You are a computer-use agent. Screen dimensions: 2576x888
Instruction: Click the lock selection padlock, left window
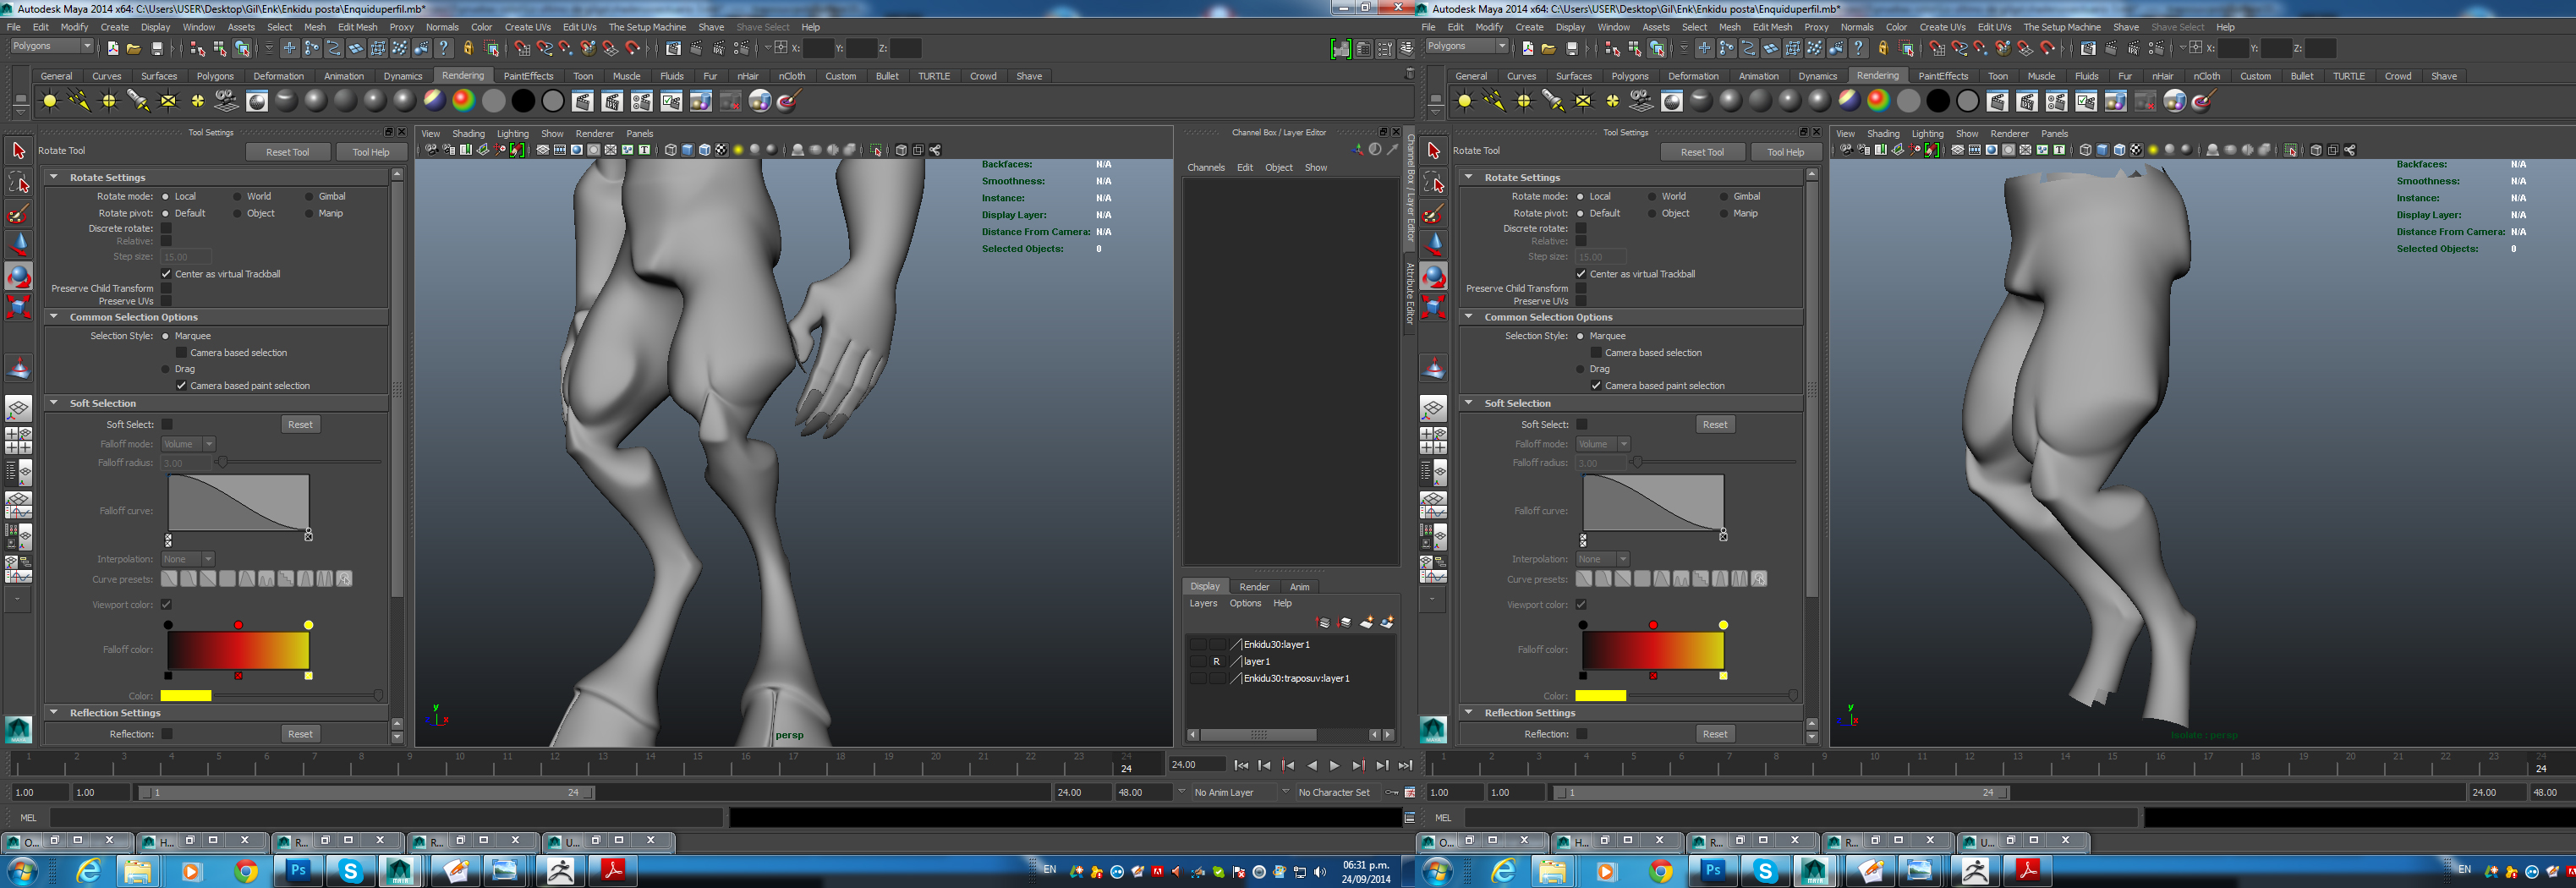pos(468,48)
